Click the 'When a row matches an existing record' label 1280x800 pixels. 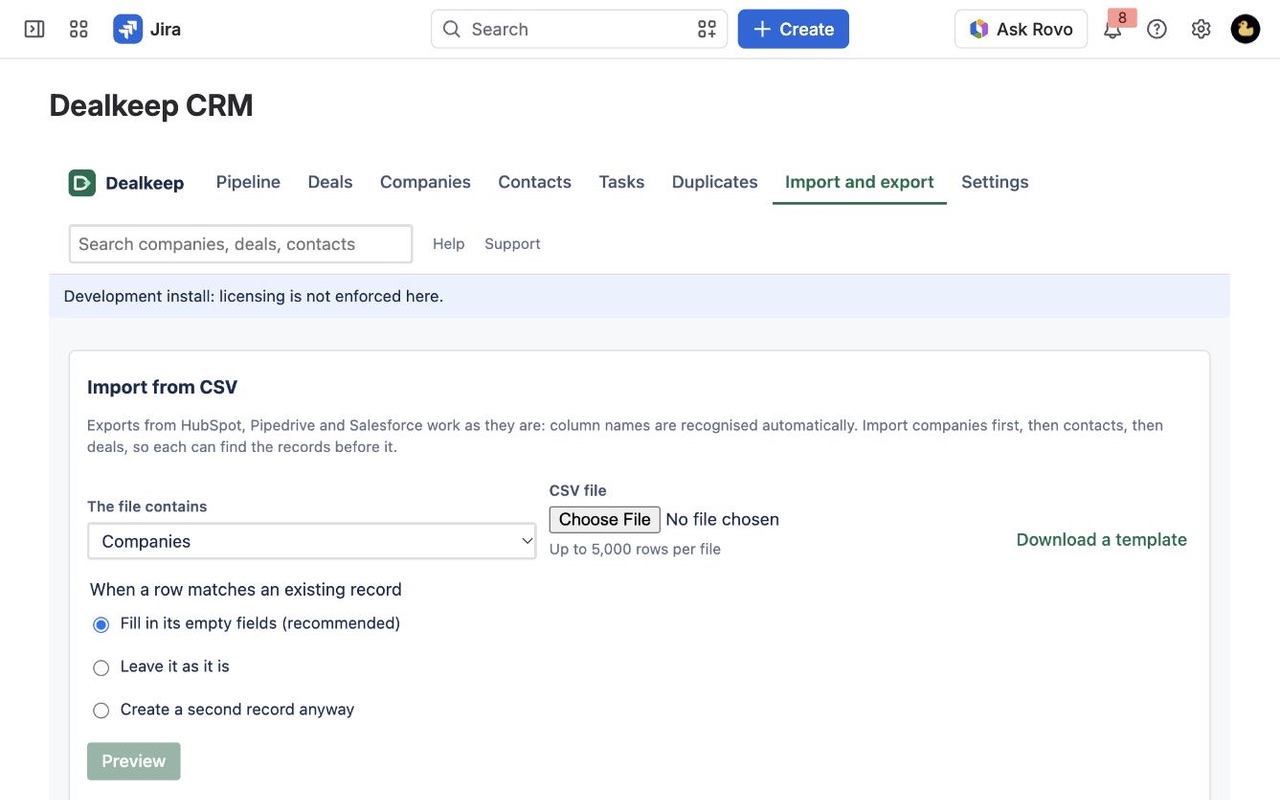point(246,589)
